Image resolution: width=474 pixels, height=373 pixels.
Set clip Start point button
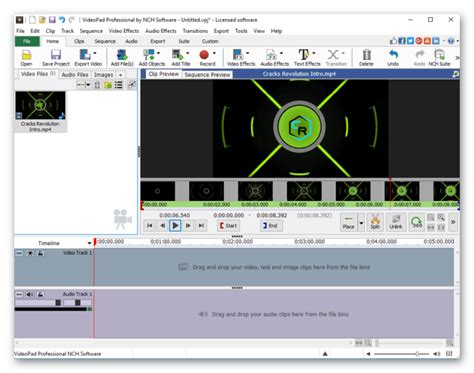click(228, 226)
